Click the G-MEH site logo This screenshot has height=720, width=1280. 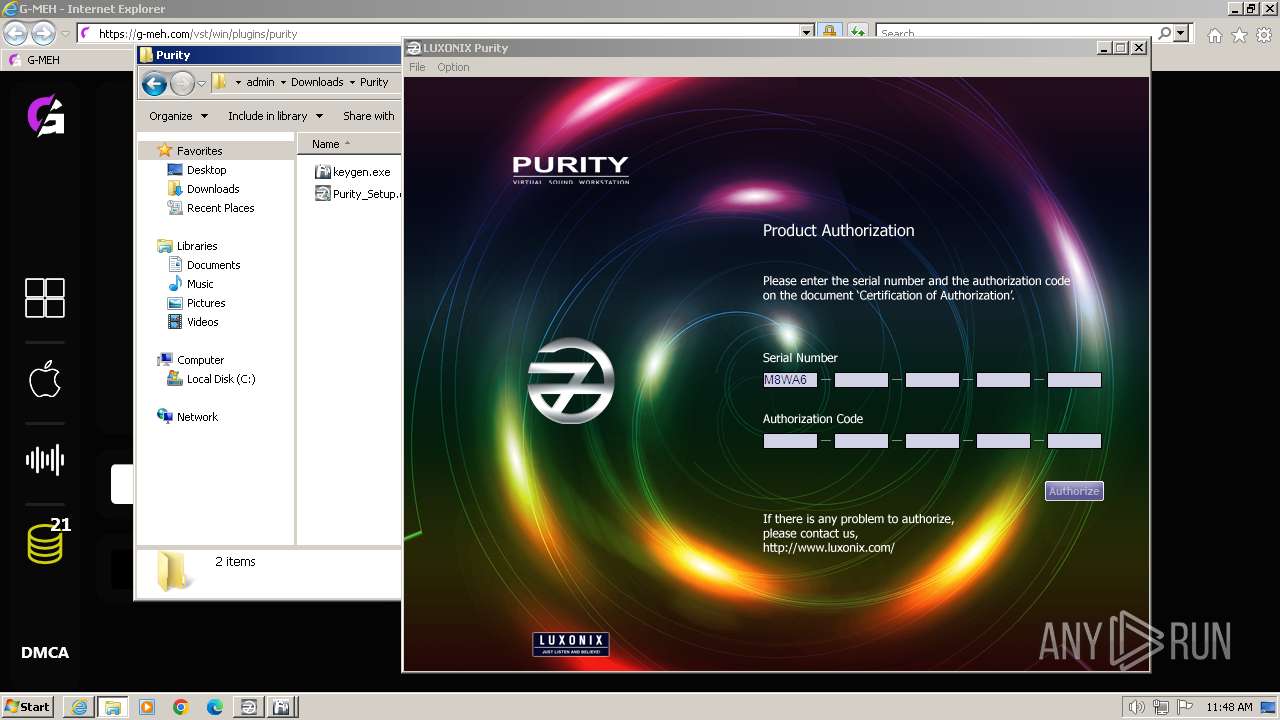pyautogui.click(x=45, y=115)
